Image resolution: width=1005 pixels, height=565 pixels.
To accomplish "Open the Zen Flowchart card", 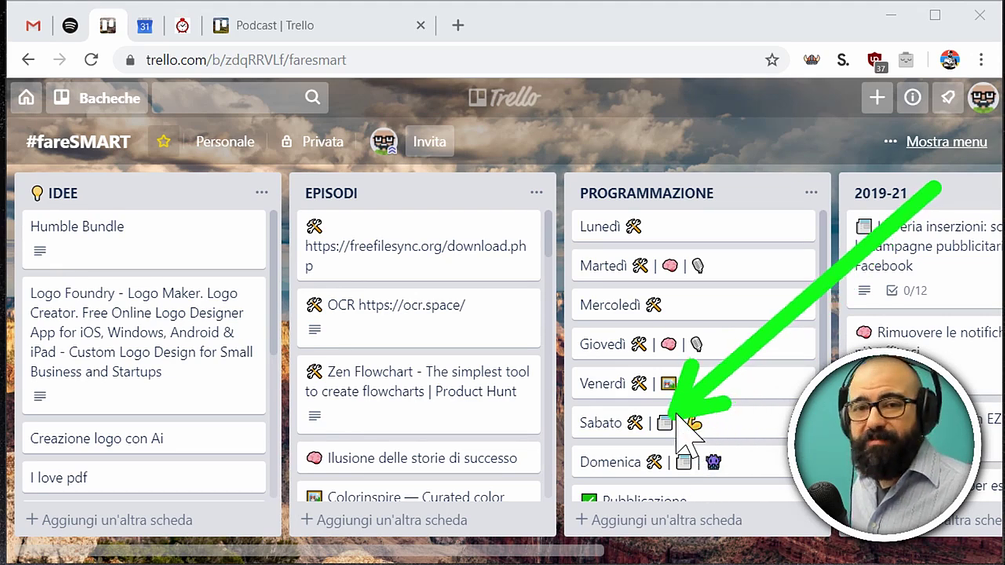I will [x=419, y=394].
